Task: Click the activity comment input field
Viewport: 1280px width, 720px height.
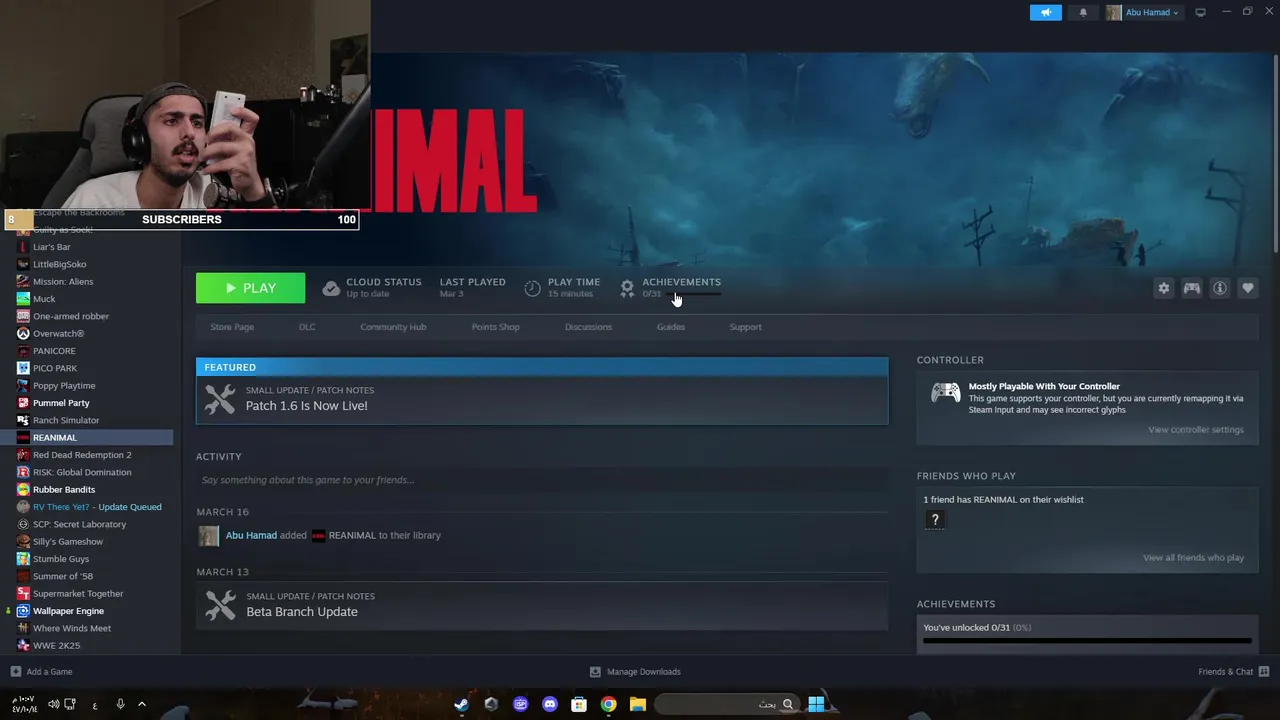Action: pos(542,480)
